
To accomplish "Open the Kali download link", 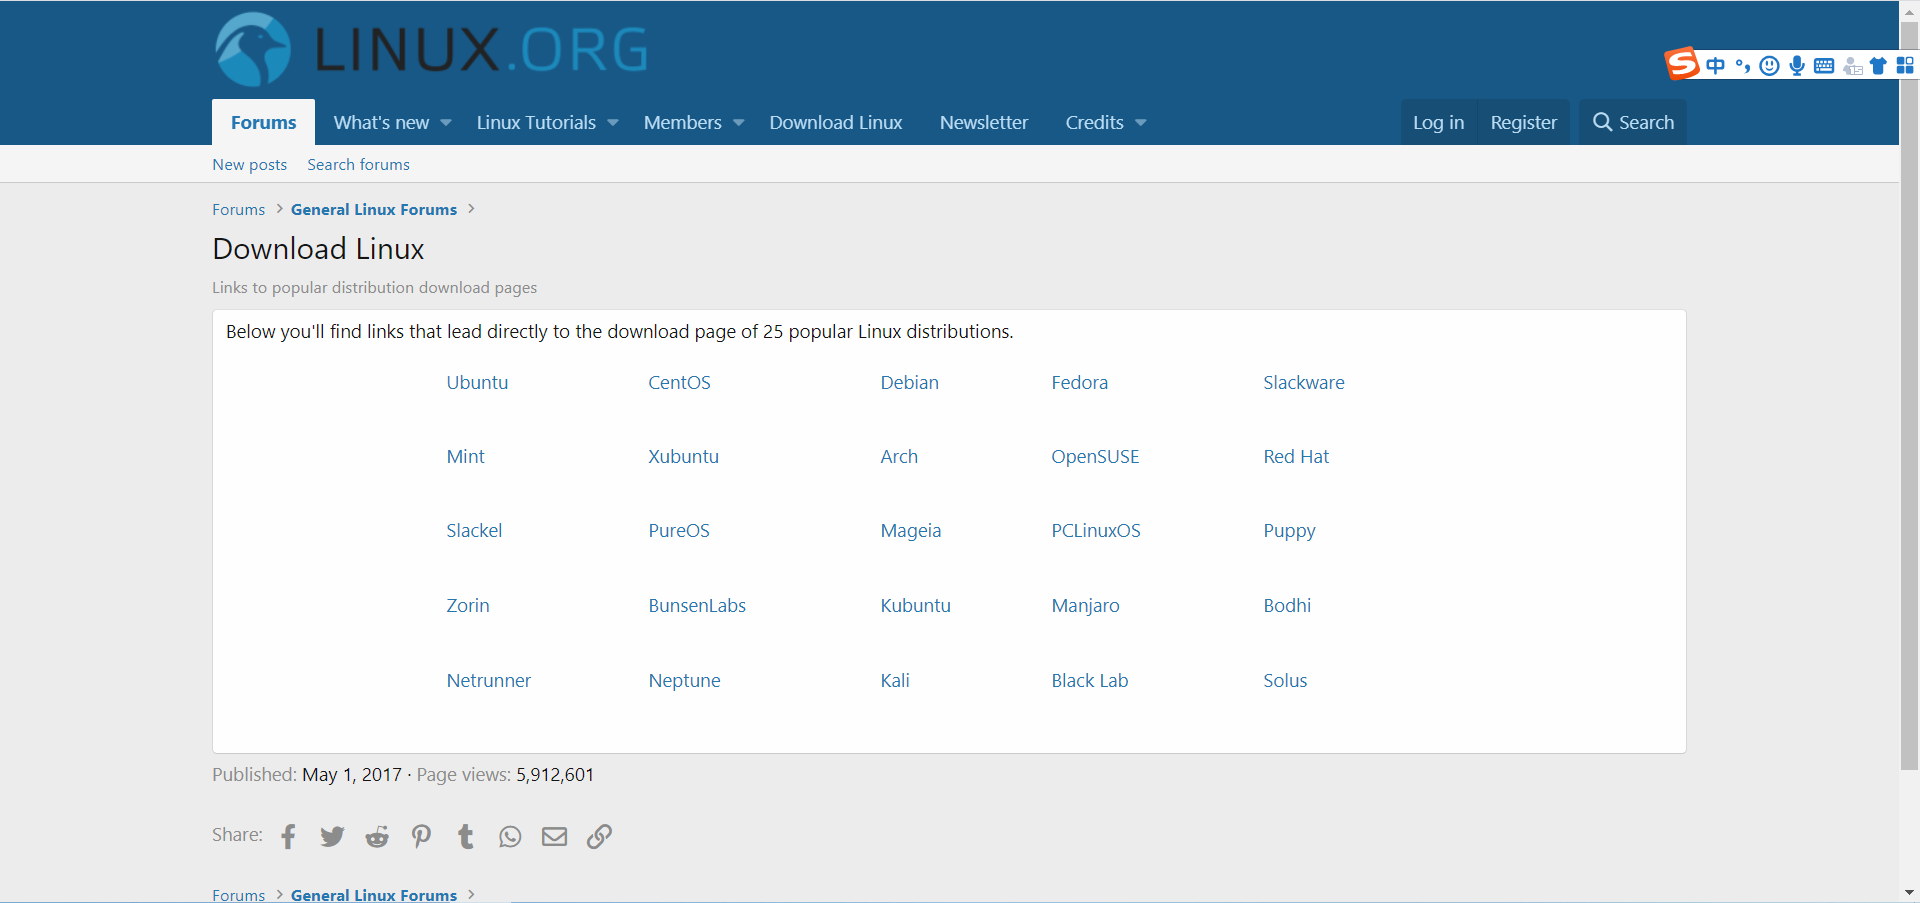I will point(895,680).
